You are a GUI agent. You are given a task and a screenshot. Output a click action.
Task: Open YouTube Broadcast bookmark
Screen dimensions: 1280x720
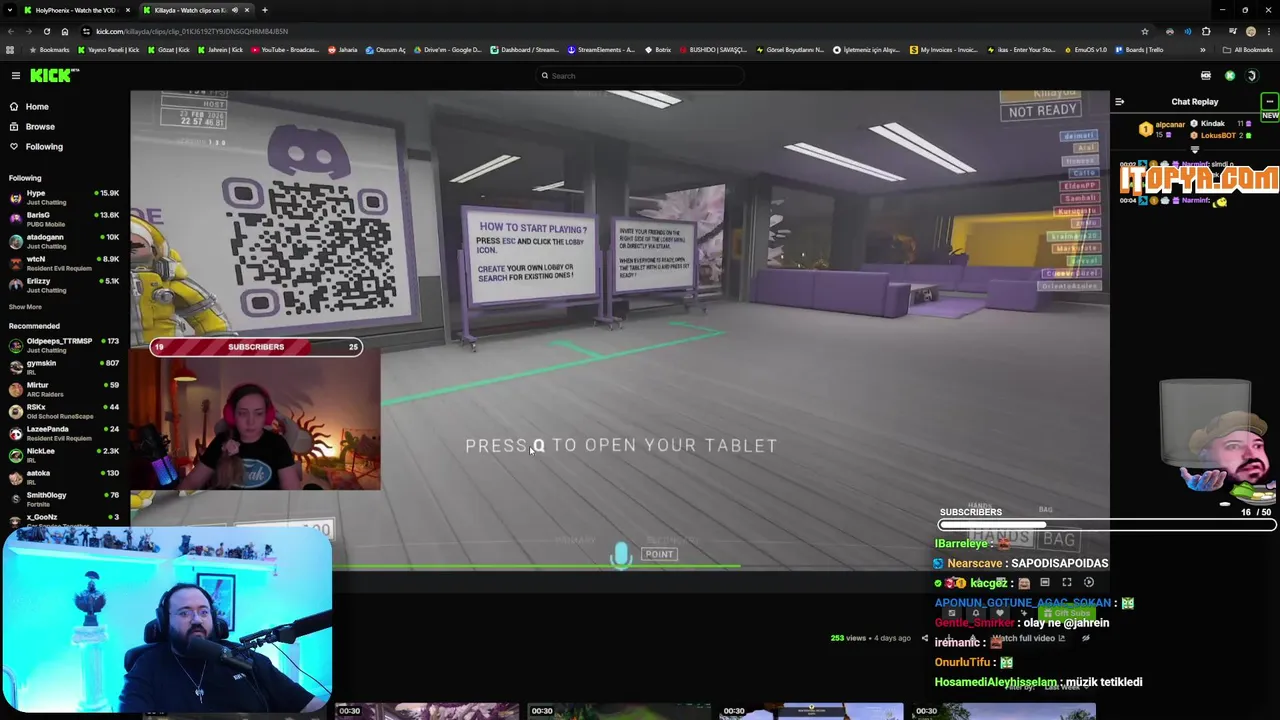tap(285, 50)
